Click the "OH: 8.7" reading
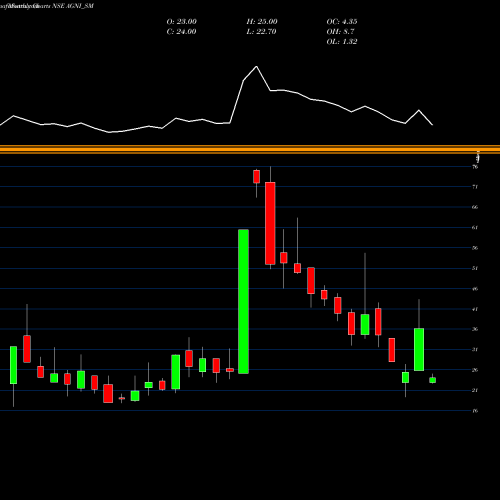 pos(340,32)
